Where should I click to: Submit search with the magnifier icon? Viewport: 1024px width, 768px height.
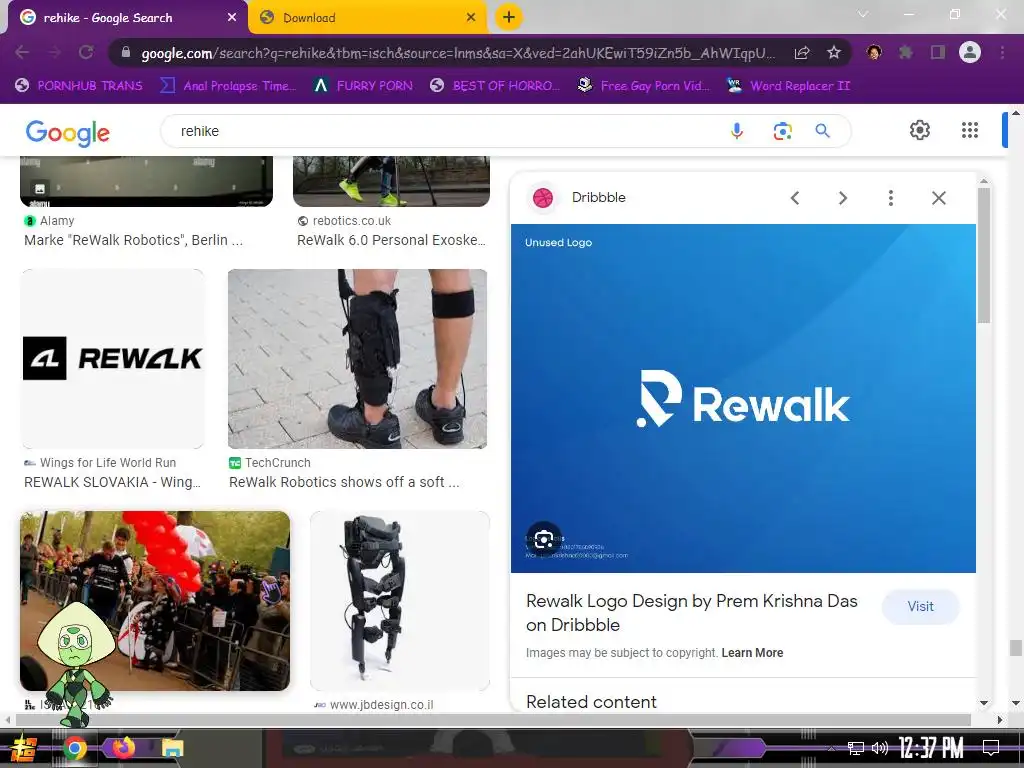(823, 131)
